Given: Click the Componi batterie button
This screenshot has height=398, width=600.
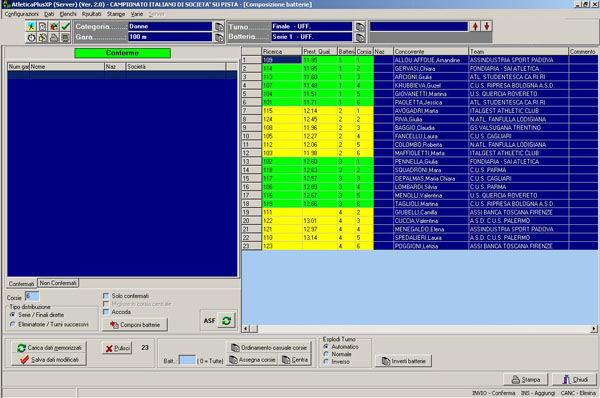Looking at the screenshot, I should click(x=135, y=325).
